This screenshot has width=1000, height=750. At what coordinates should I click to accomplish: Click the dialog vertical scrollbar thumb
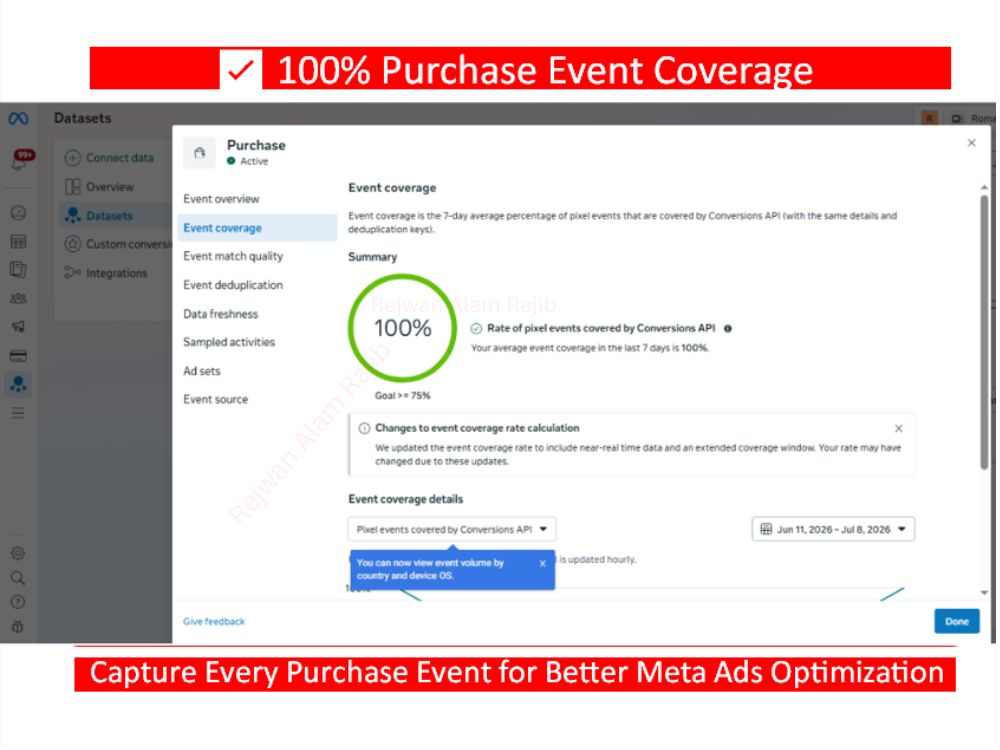(985, 333)
